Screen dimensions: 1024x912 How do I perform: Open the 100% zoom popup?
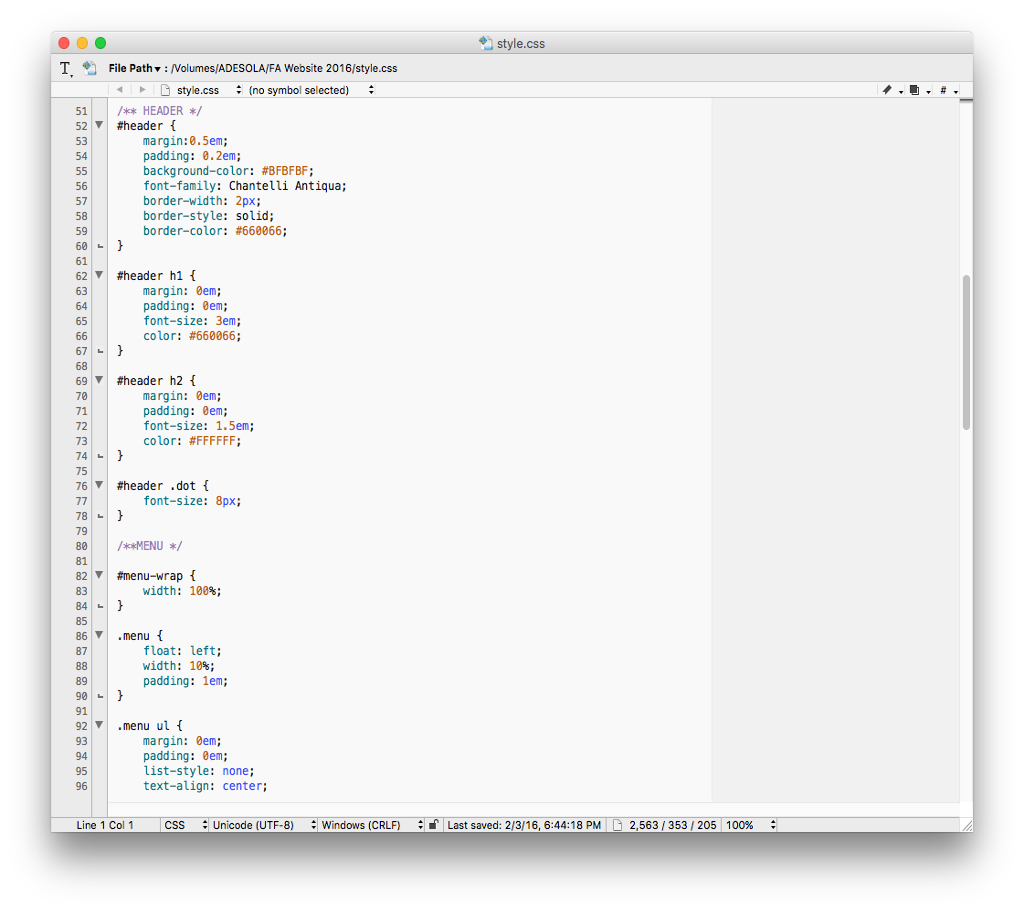[750, 825]
